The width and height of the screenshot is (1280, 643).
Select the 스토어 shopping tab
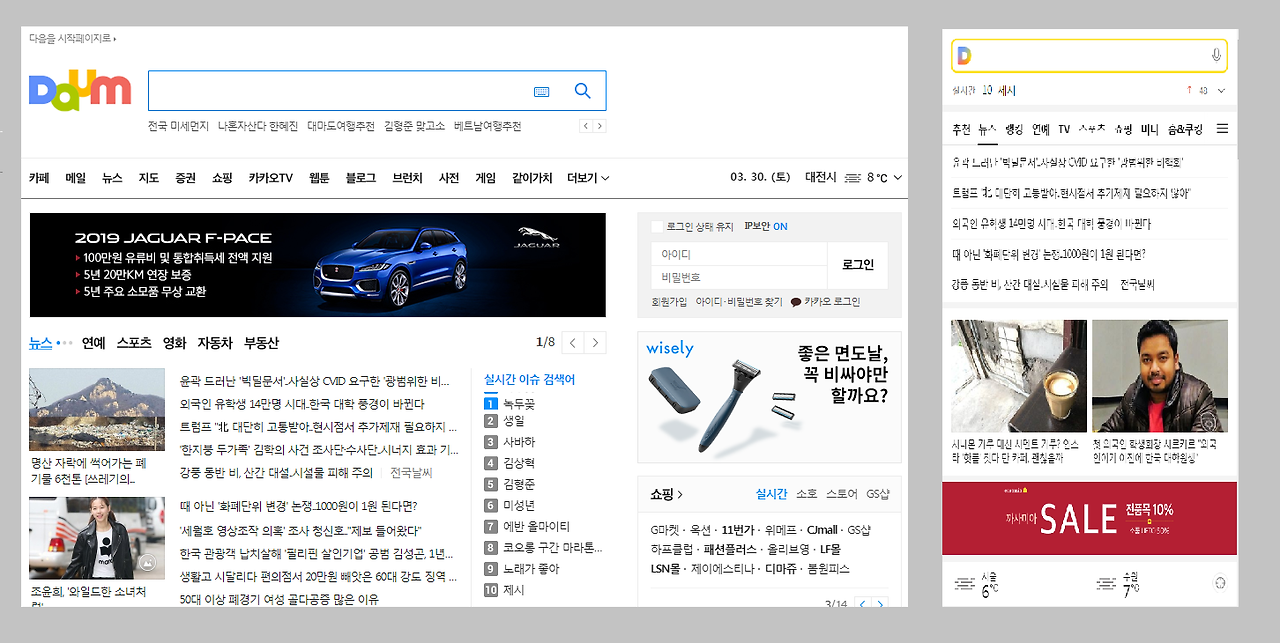click(841, 494)
